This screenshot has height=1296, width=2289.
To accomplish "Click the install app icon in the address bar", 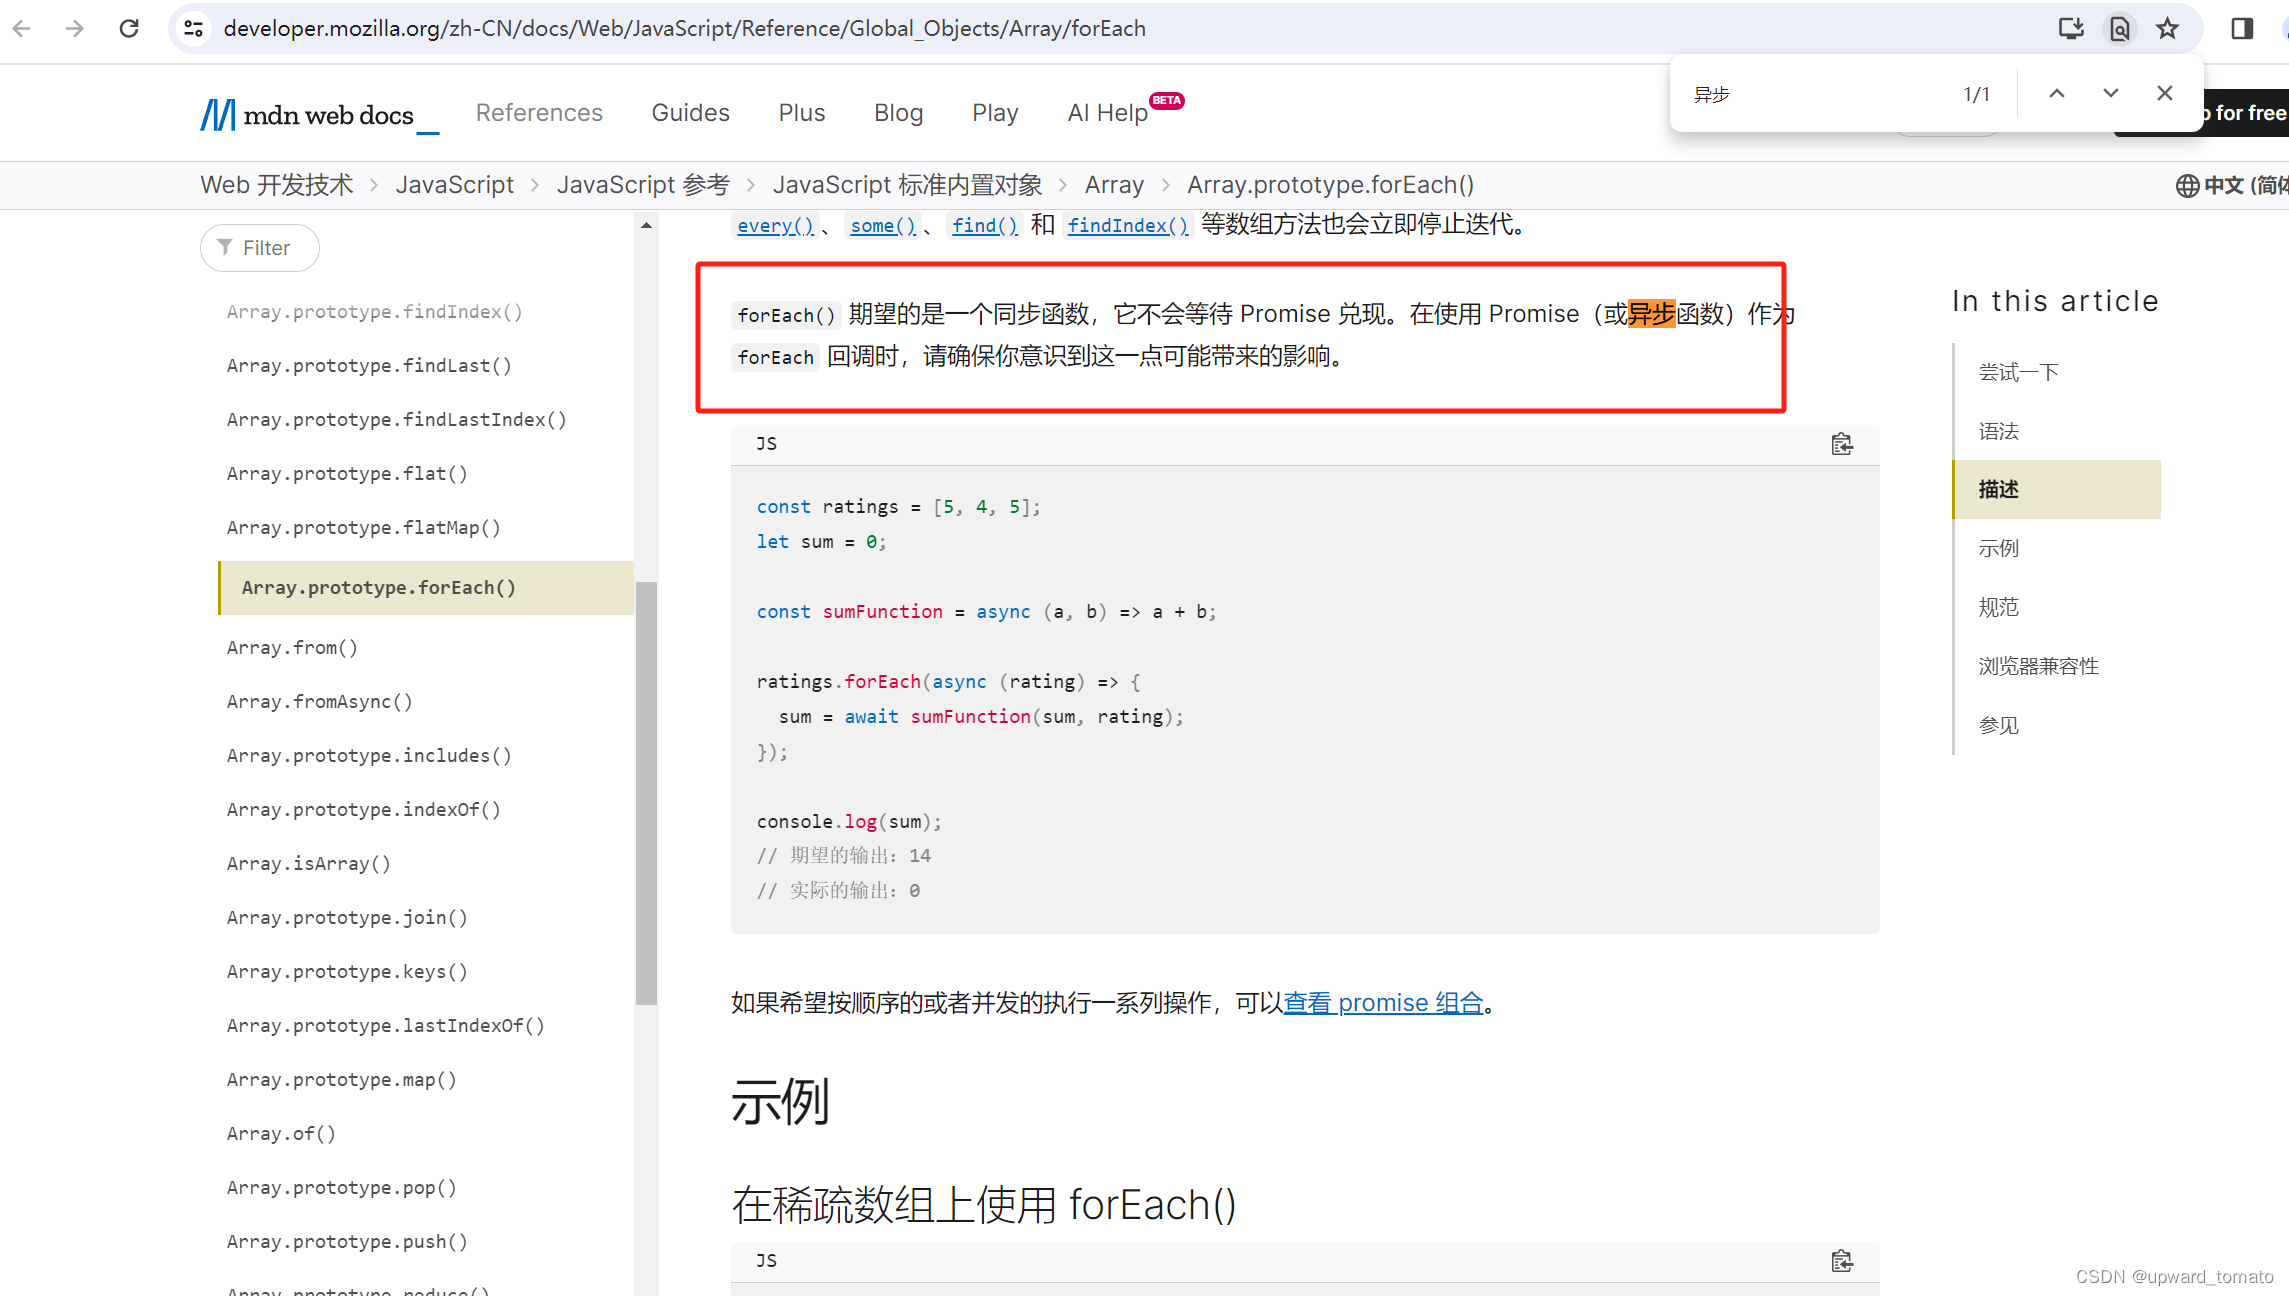I will pyautogui.click(x=2070, y=28).
